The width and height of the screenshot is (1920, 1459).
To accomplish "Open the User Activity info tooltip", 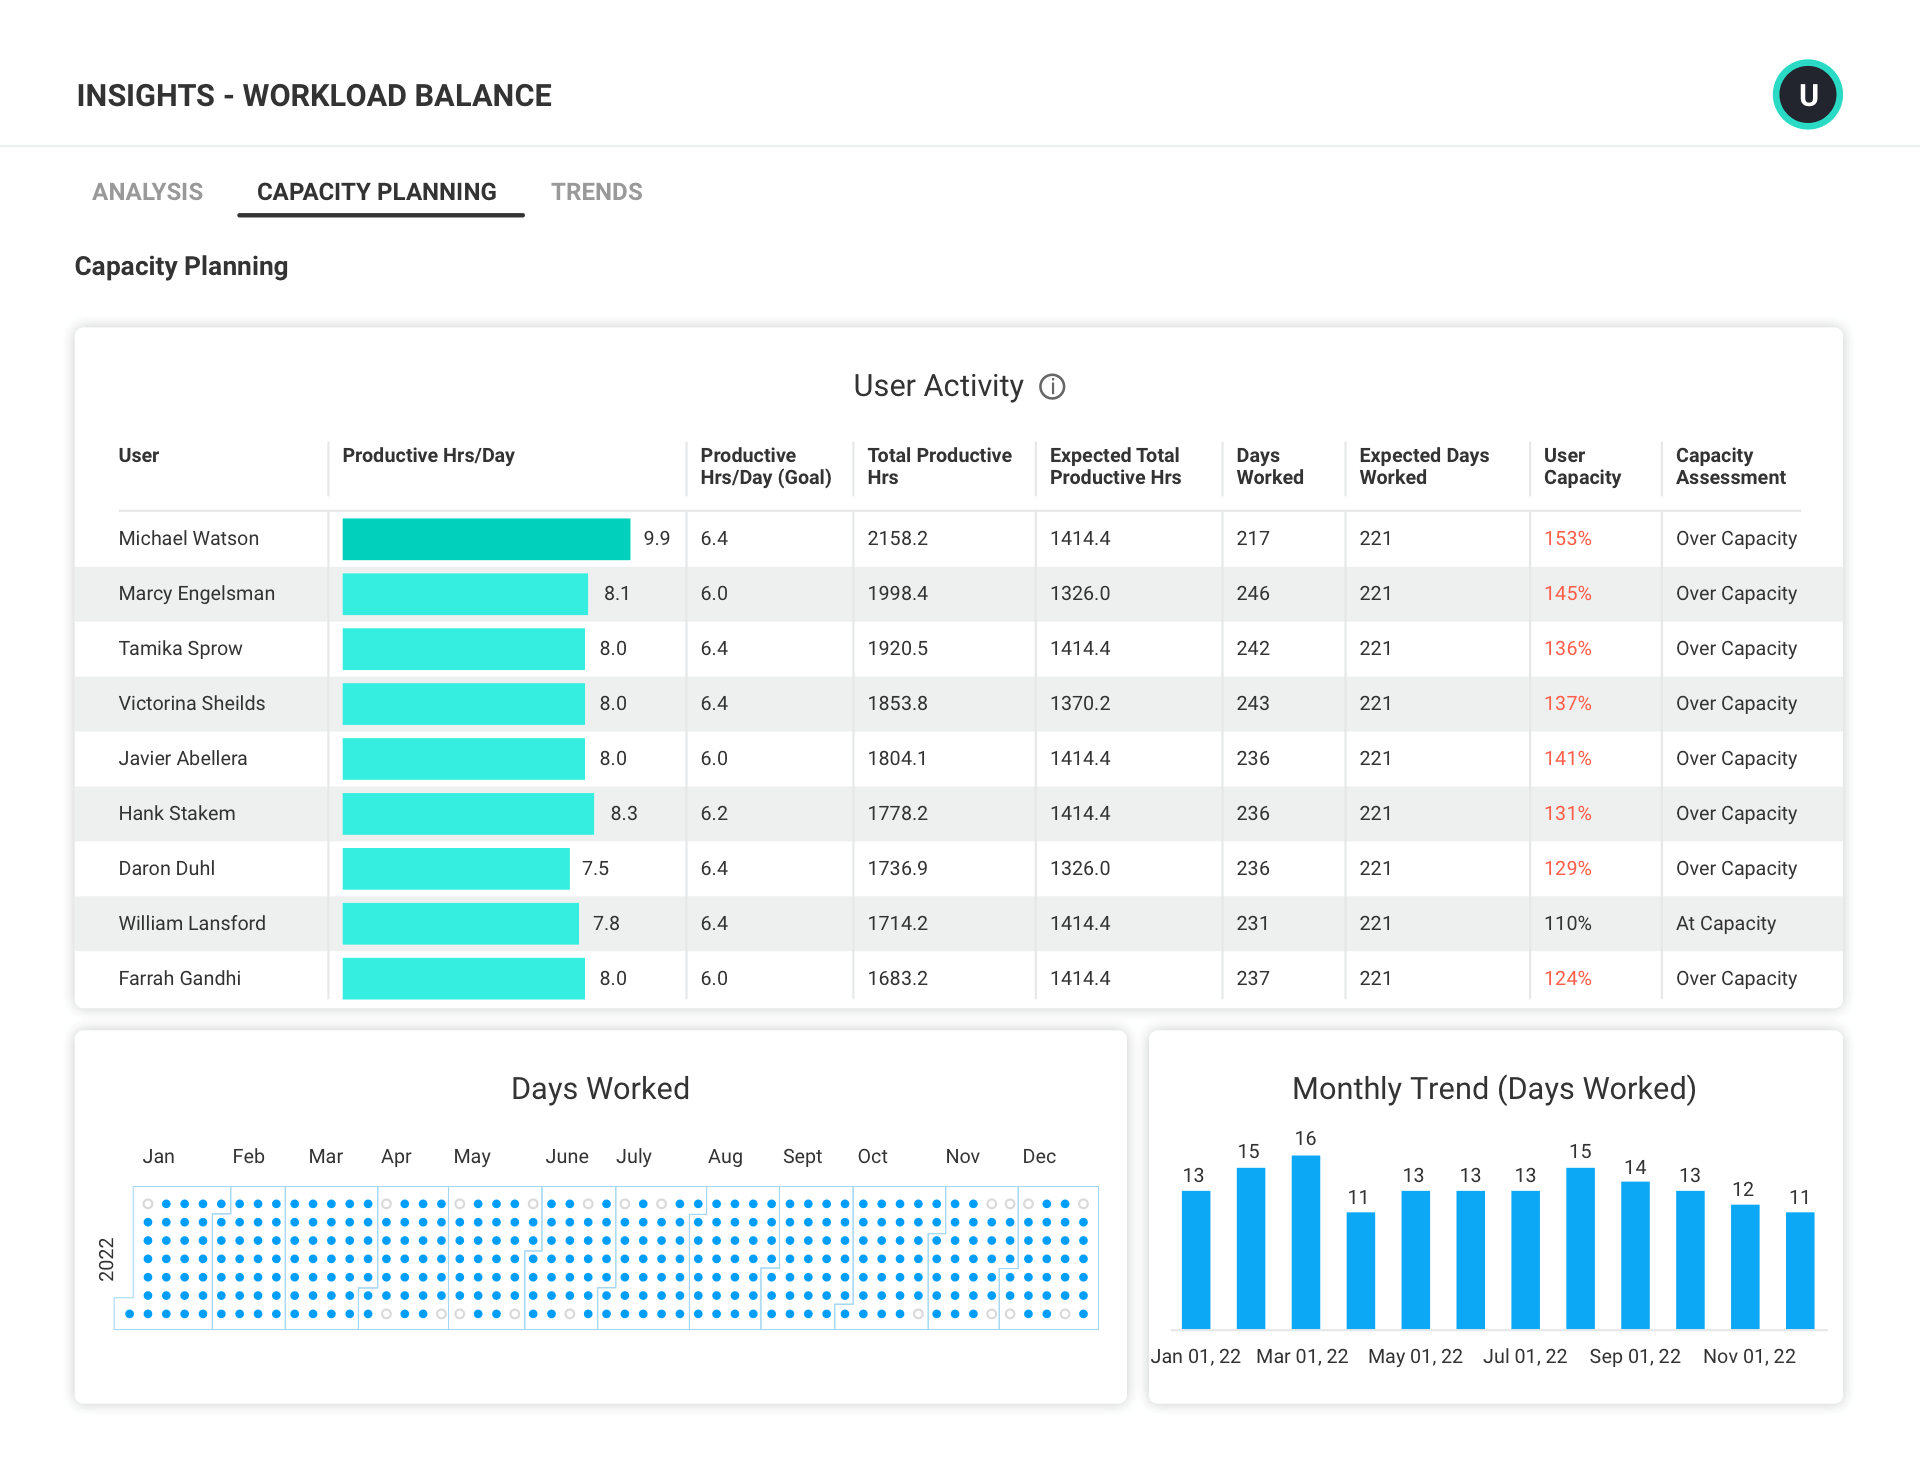I will tap(1054, 387).
